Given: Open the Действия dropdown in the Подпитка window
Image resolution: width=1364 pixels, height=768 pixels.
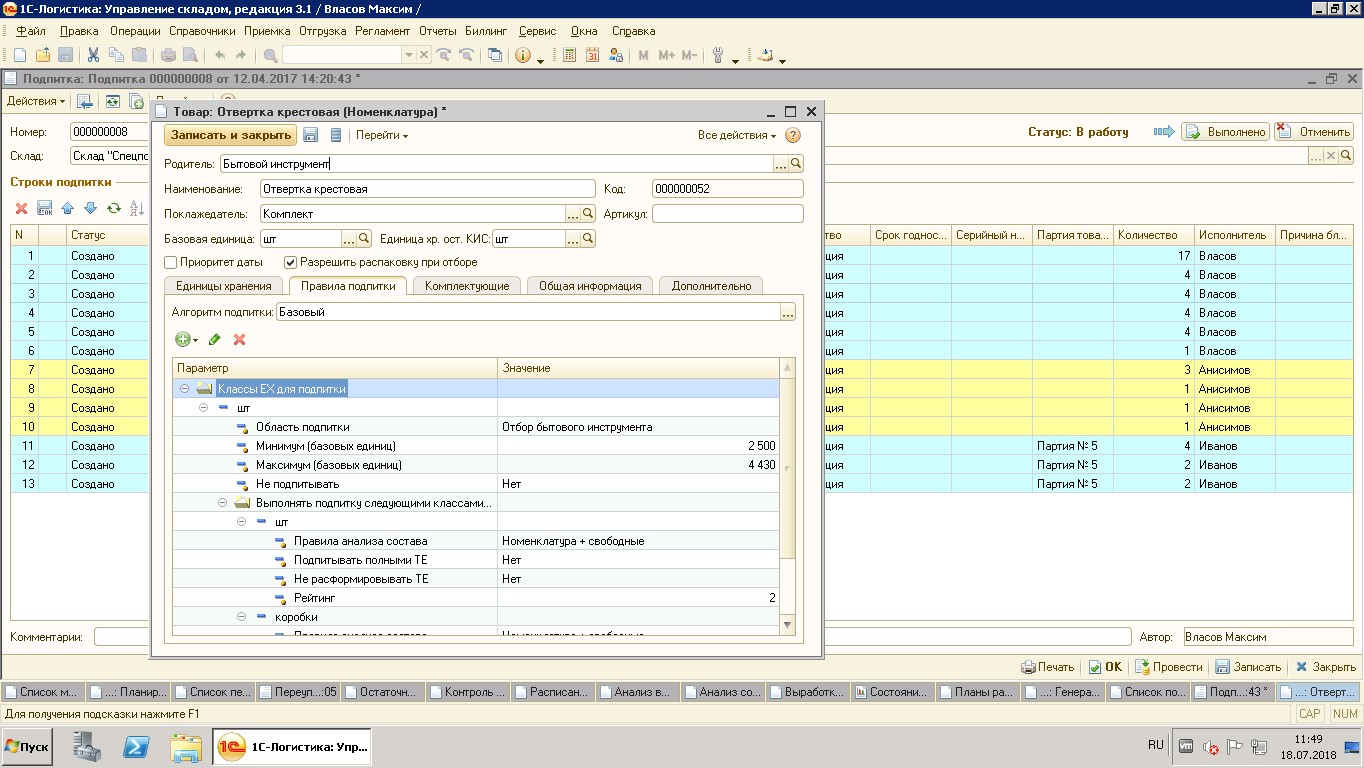Looking at the screenshot, I should pos(36,101).
